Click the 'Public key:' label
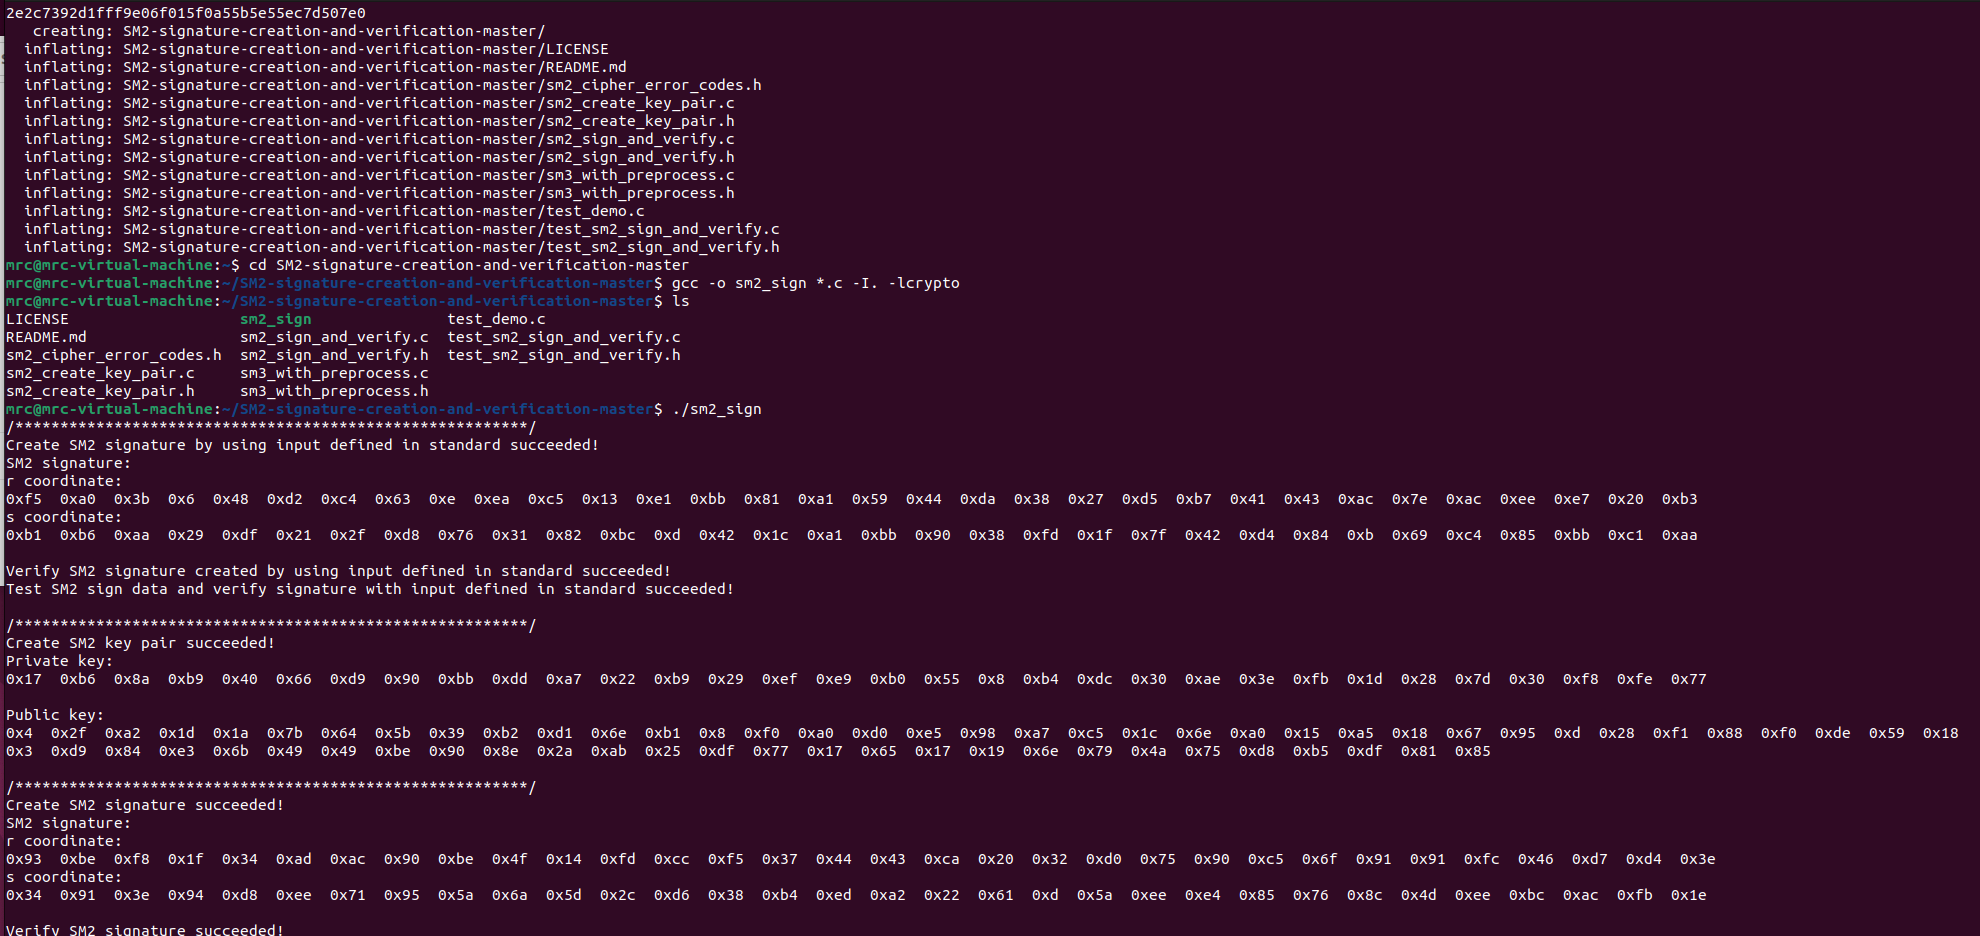This screenshot has width=1980, height=936. (55, 715)
